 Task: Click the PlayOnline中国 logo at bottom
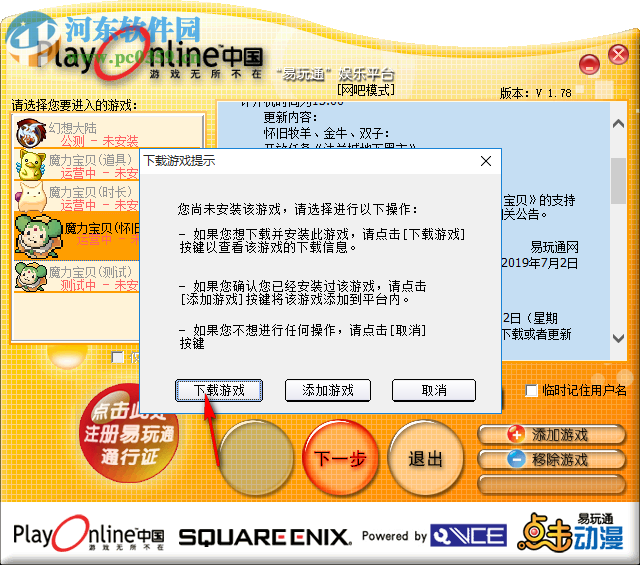coord(89,534)
